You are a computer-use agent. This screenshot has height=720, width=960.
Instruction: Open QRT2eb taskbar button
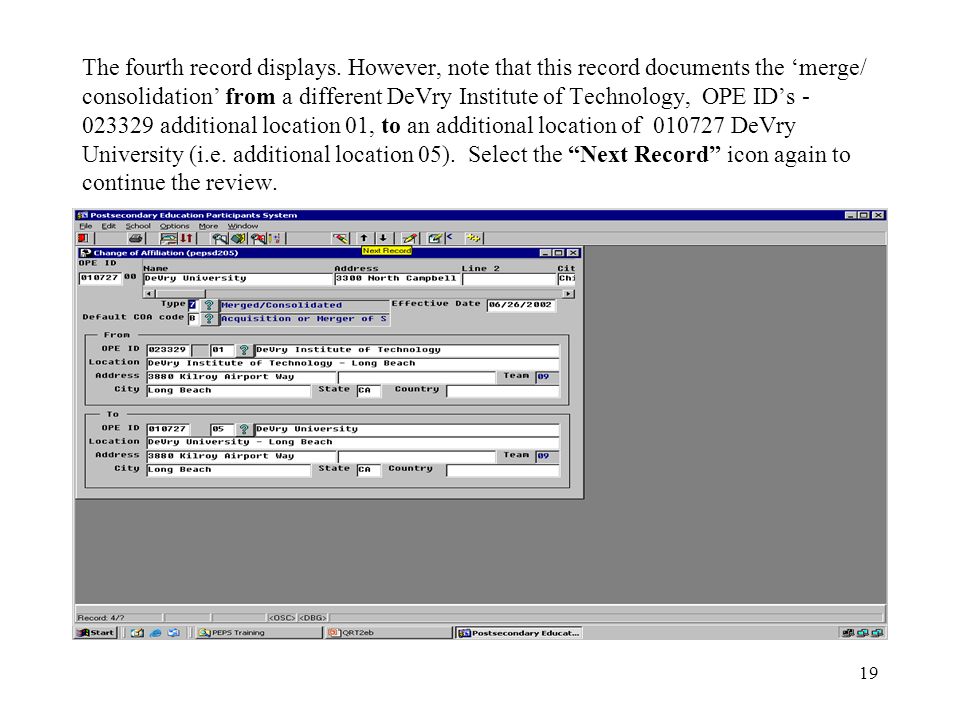pos(388,632)
